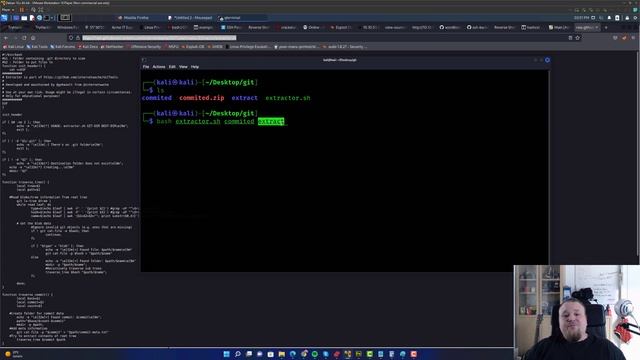Screen dimensions: 640x360
Task: Open the View menu in terminal window
Action: click(x=183, y=67)
